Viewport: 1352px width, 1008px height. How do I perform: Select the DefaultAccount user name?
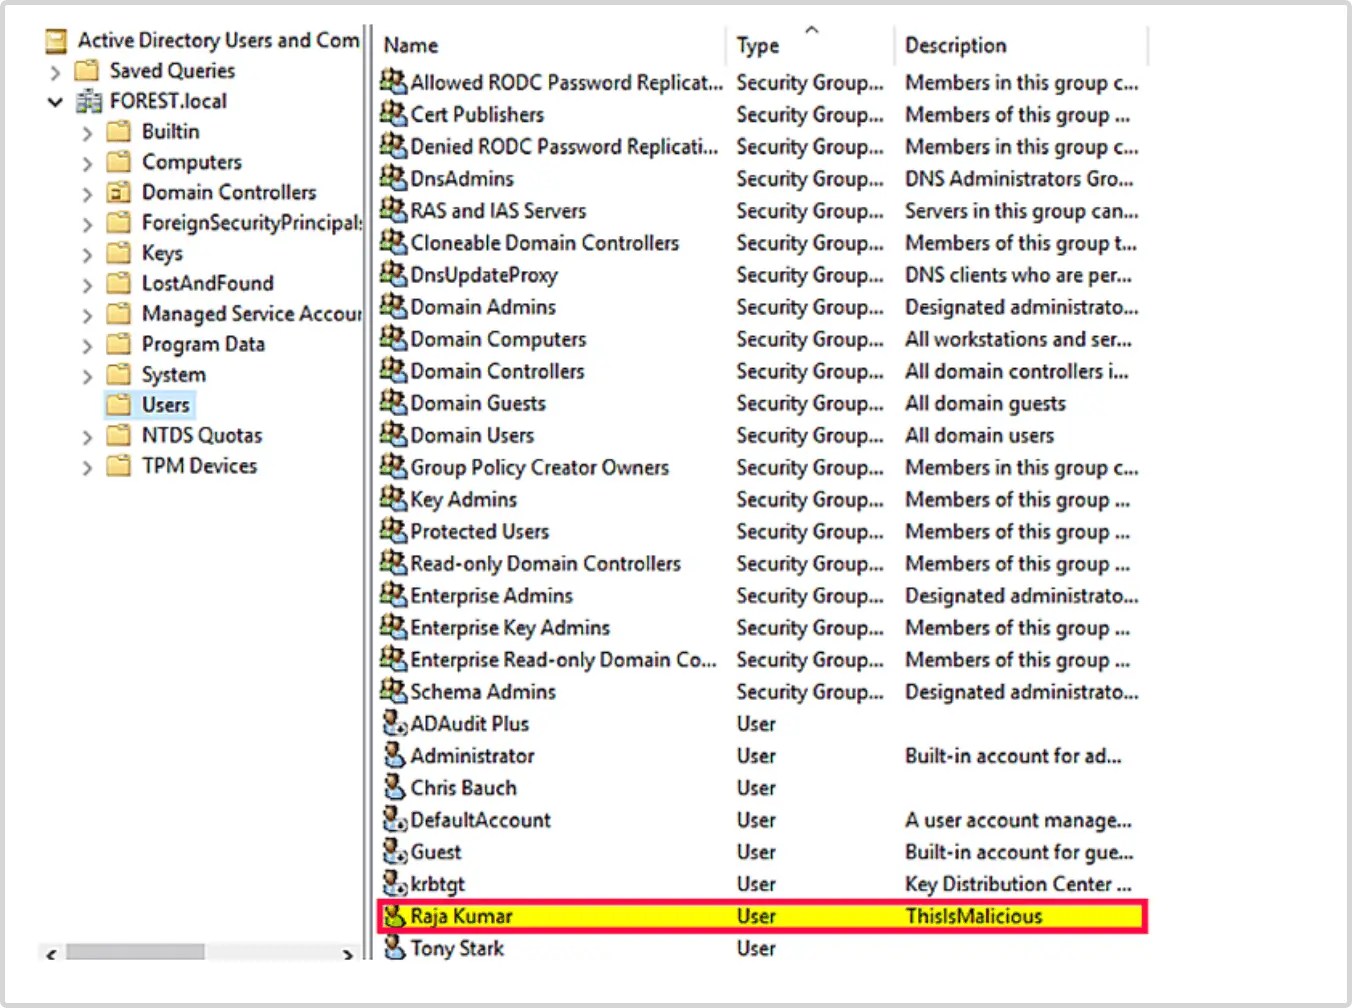coord(480,819)
